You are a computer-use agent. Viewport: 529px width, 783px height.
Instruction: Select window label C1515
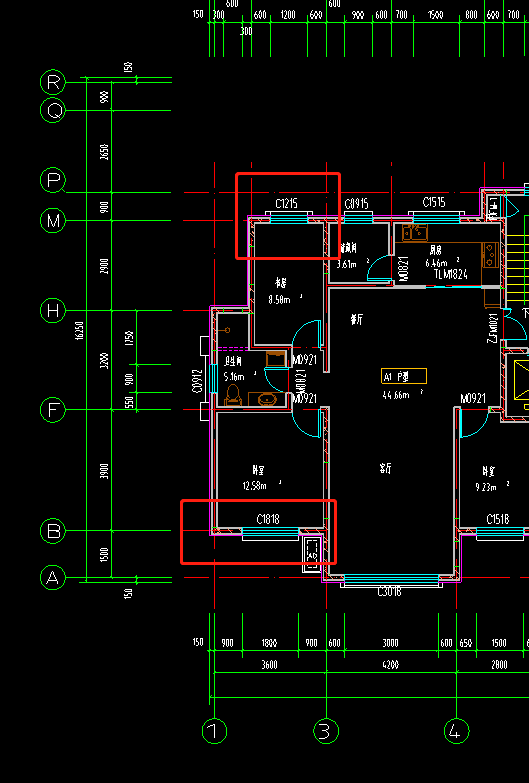click(x=434, y=202)
